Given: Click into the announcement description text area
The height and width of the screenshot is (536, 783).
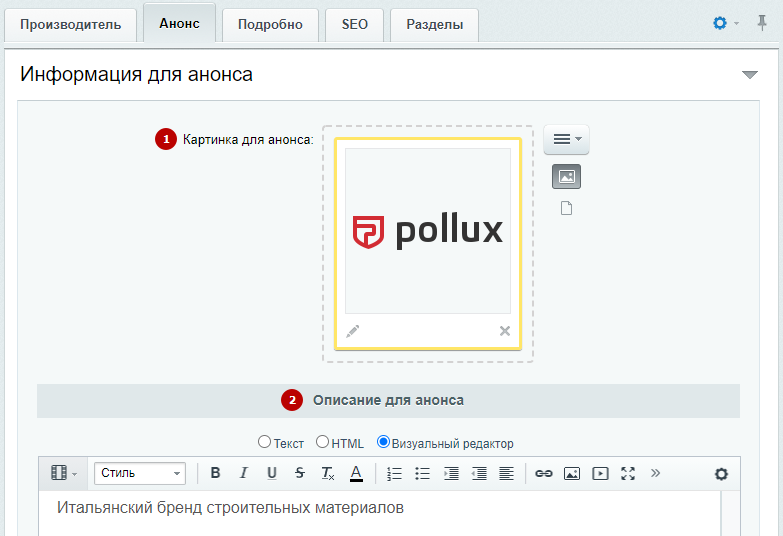Looking at the screenshot, I should point(380,514).
